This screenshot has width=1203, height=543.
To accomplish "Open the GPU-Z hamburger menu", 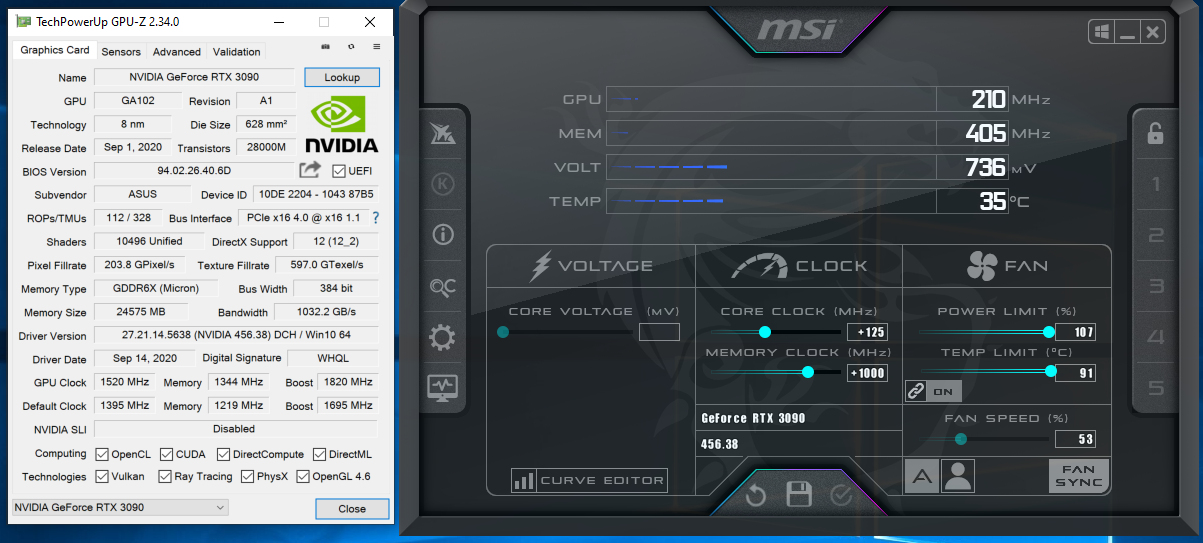I will [377, 47].
